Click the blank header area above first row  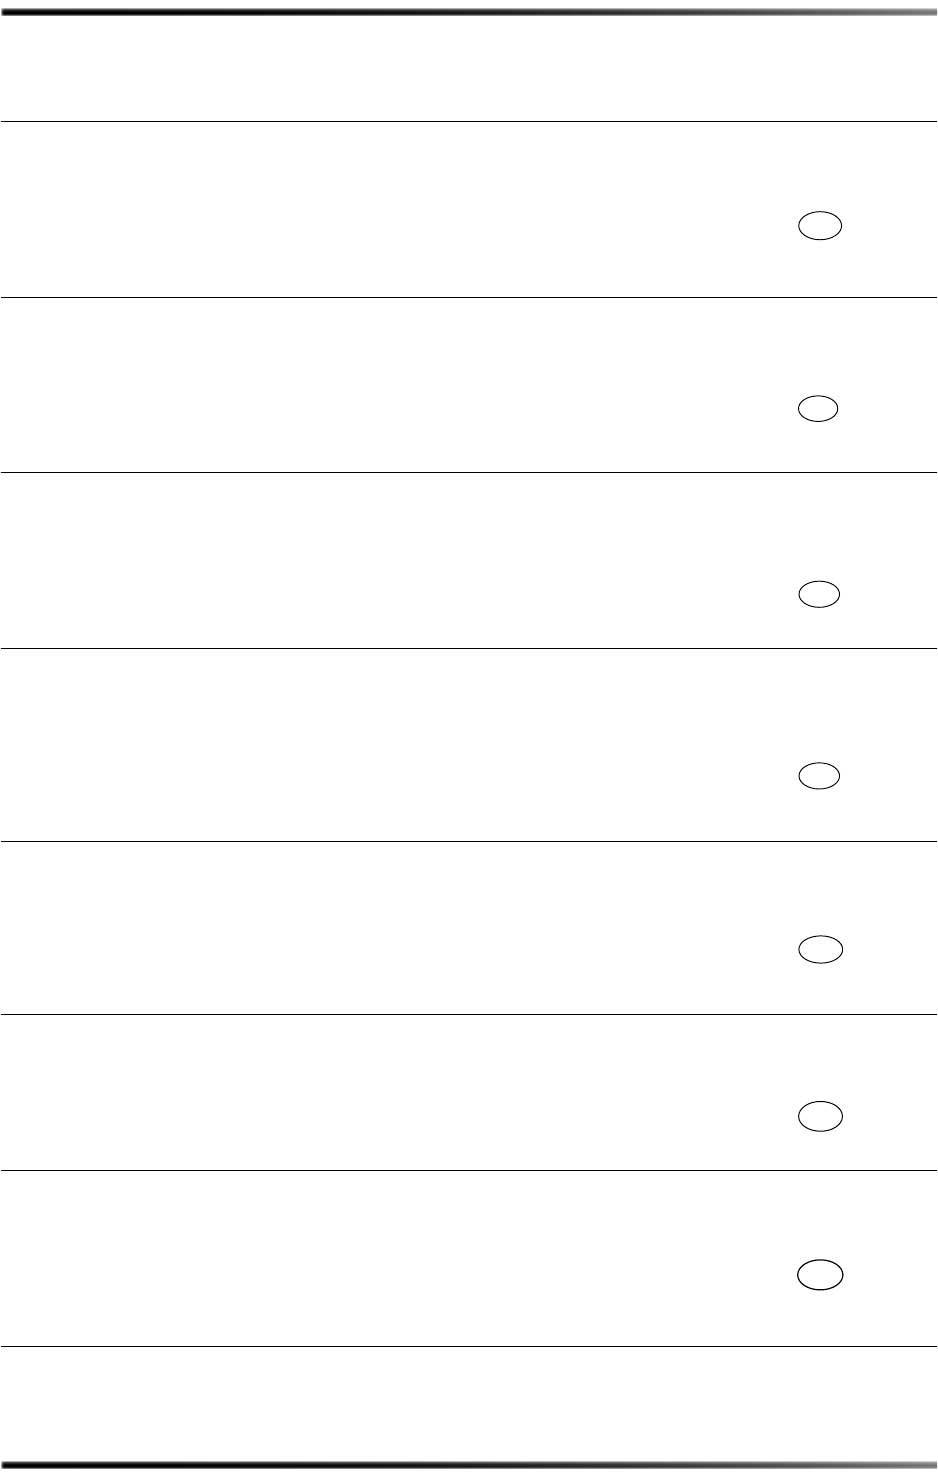469,68
